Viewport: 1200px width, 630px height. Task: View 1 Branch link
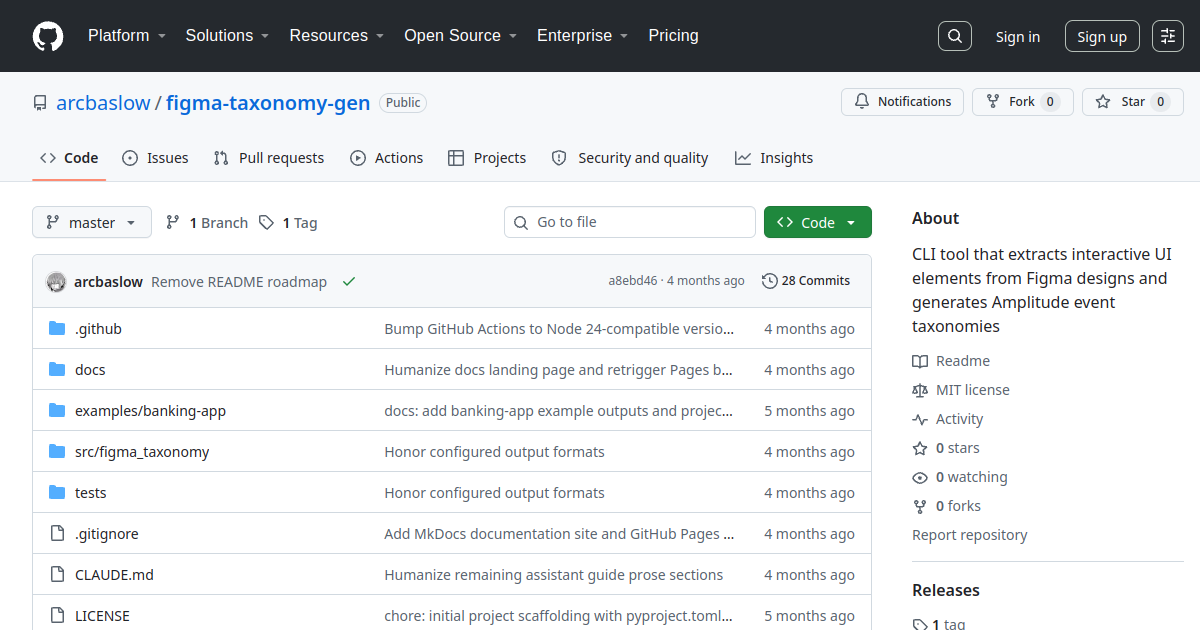[x=207, y=223]
